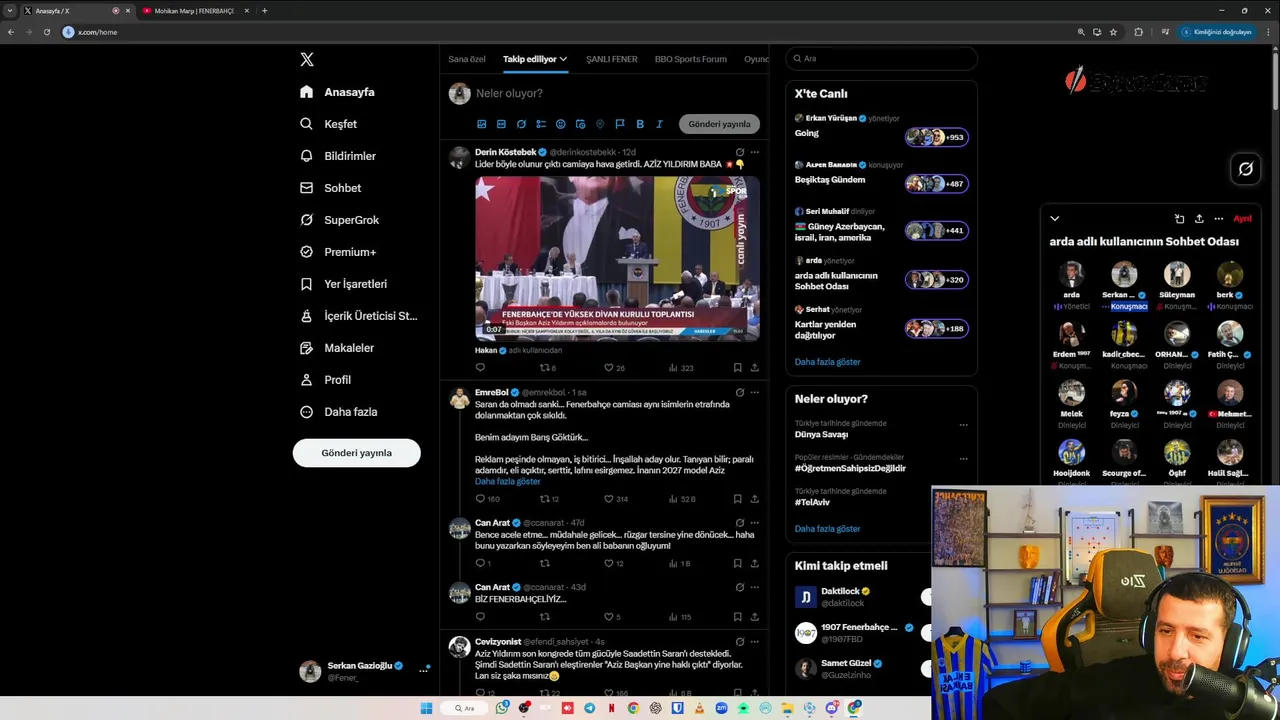Click the Ara search field on X

[881, 59]
